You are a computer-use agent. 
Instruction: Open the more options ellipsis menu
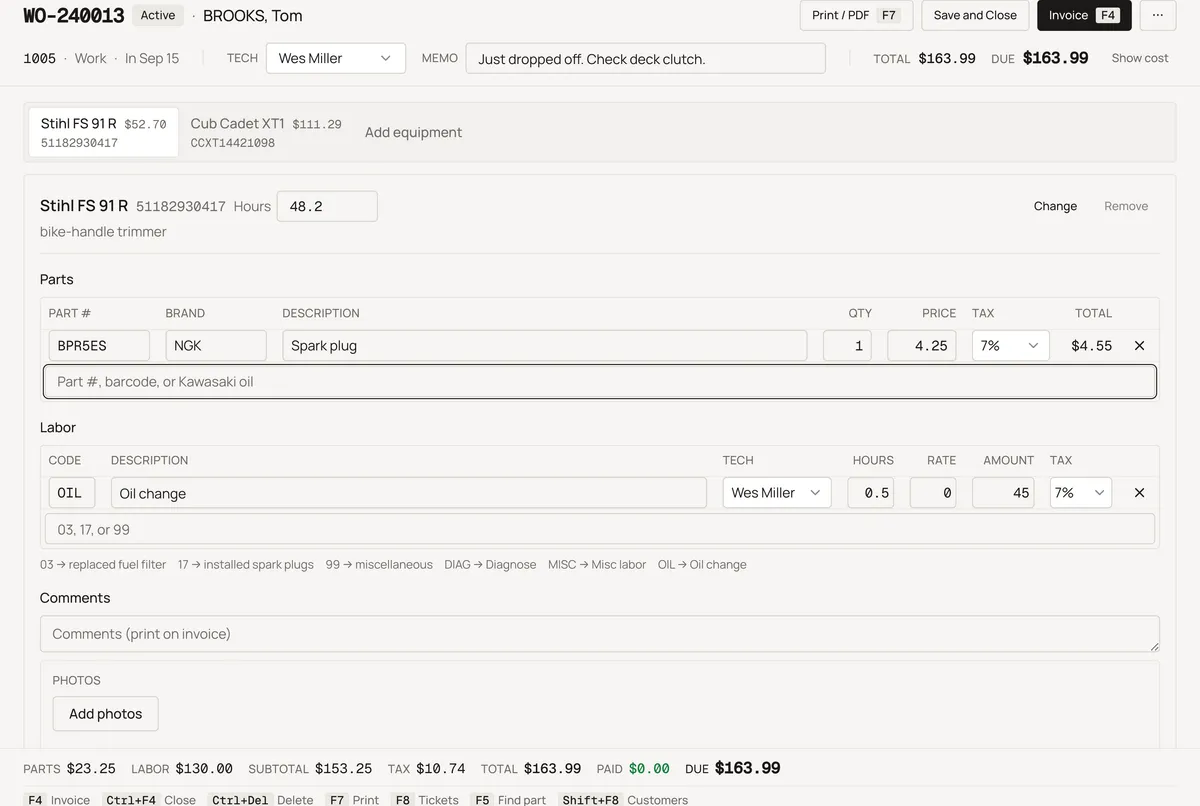[1158, 15]
